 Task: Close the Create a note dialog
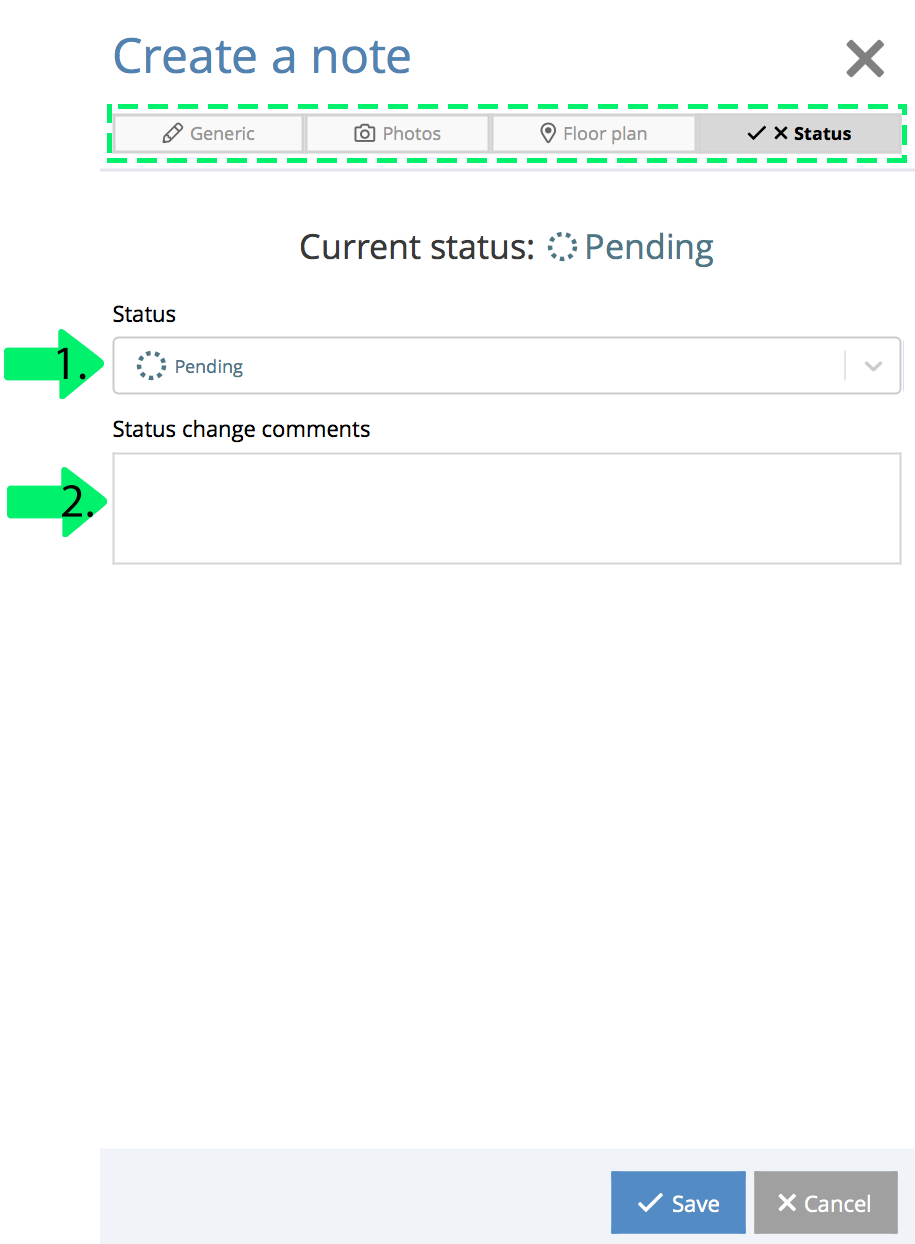coord(865,59)
